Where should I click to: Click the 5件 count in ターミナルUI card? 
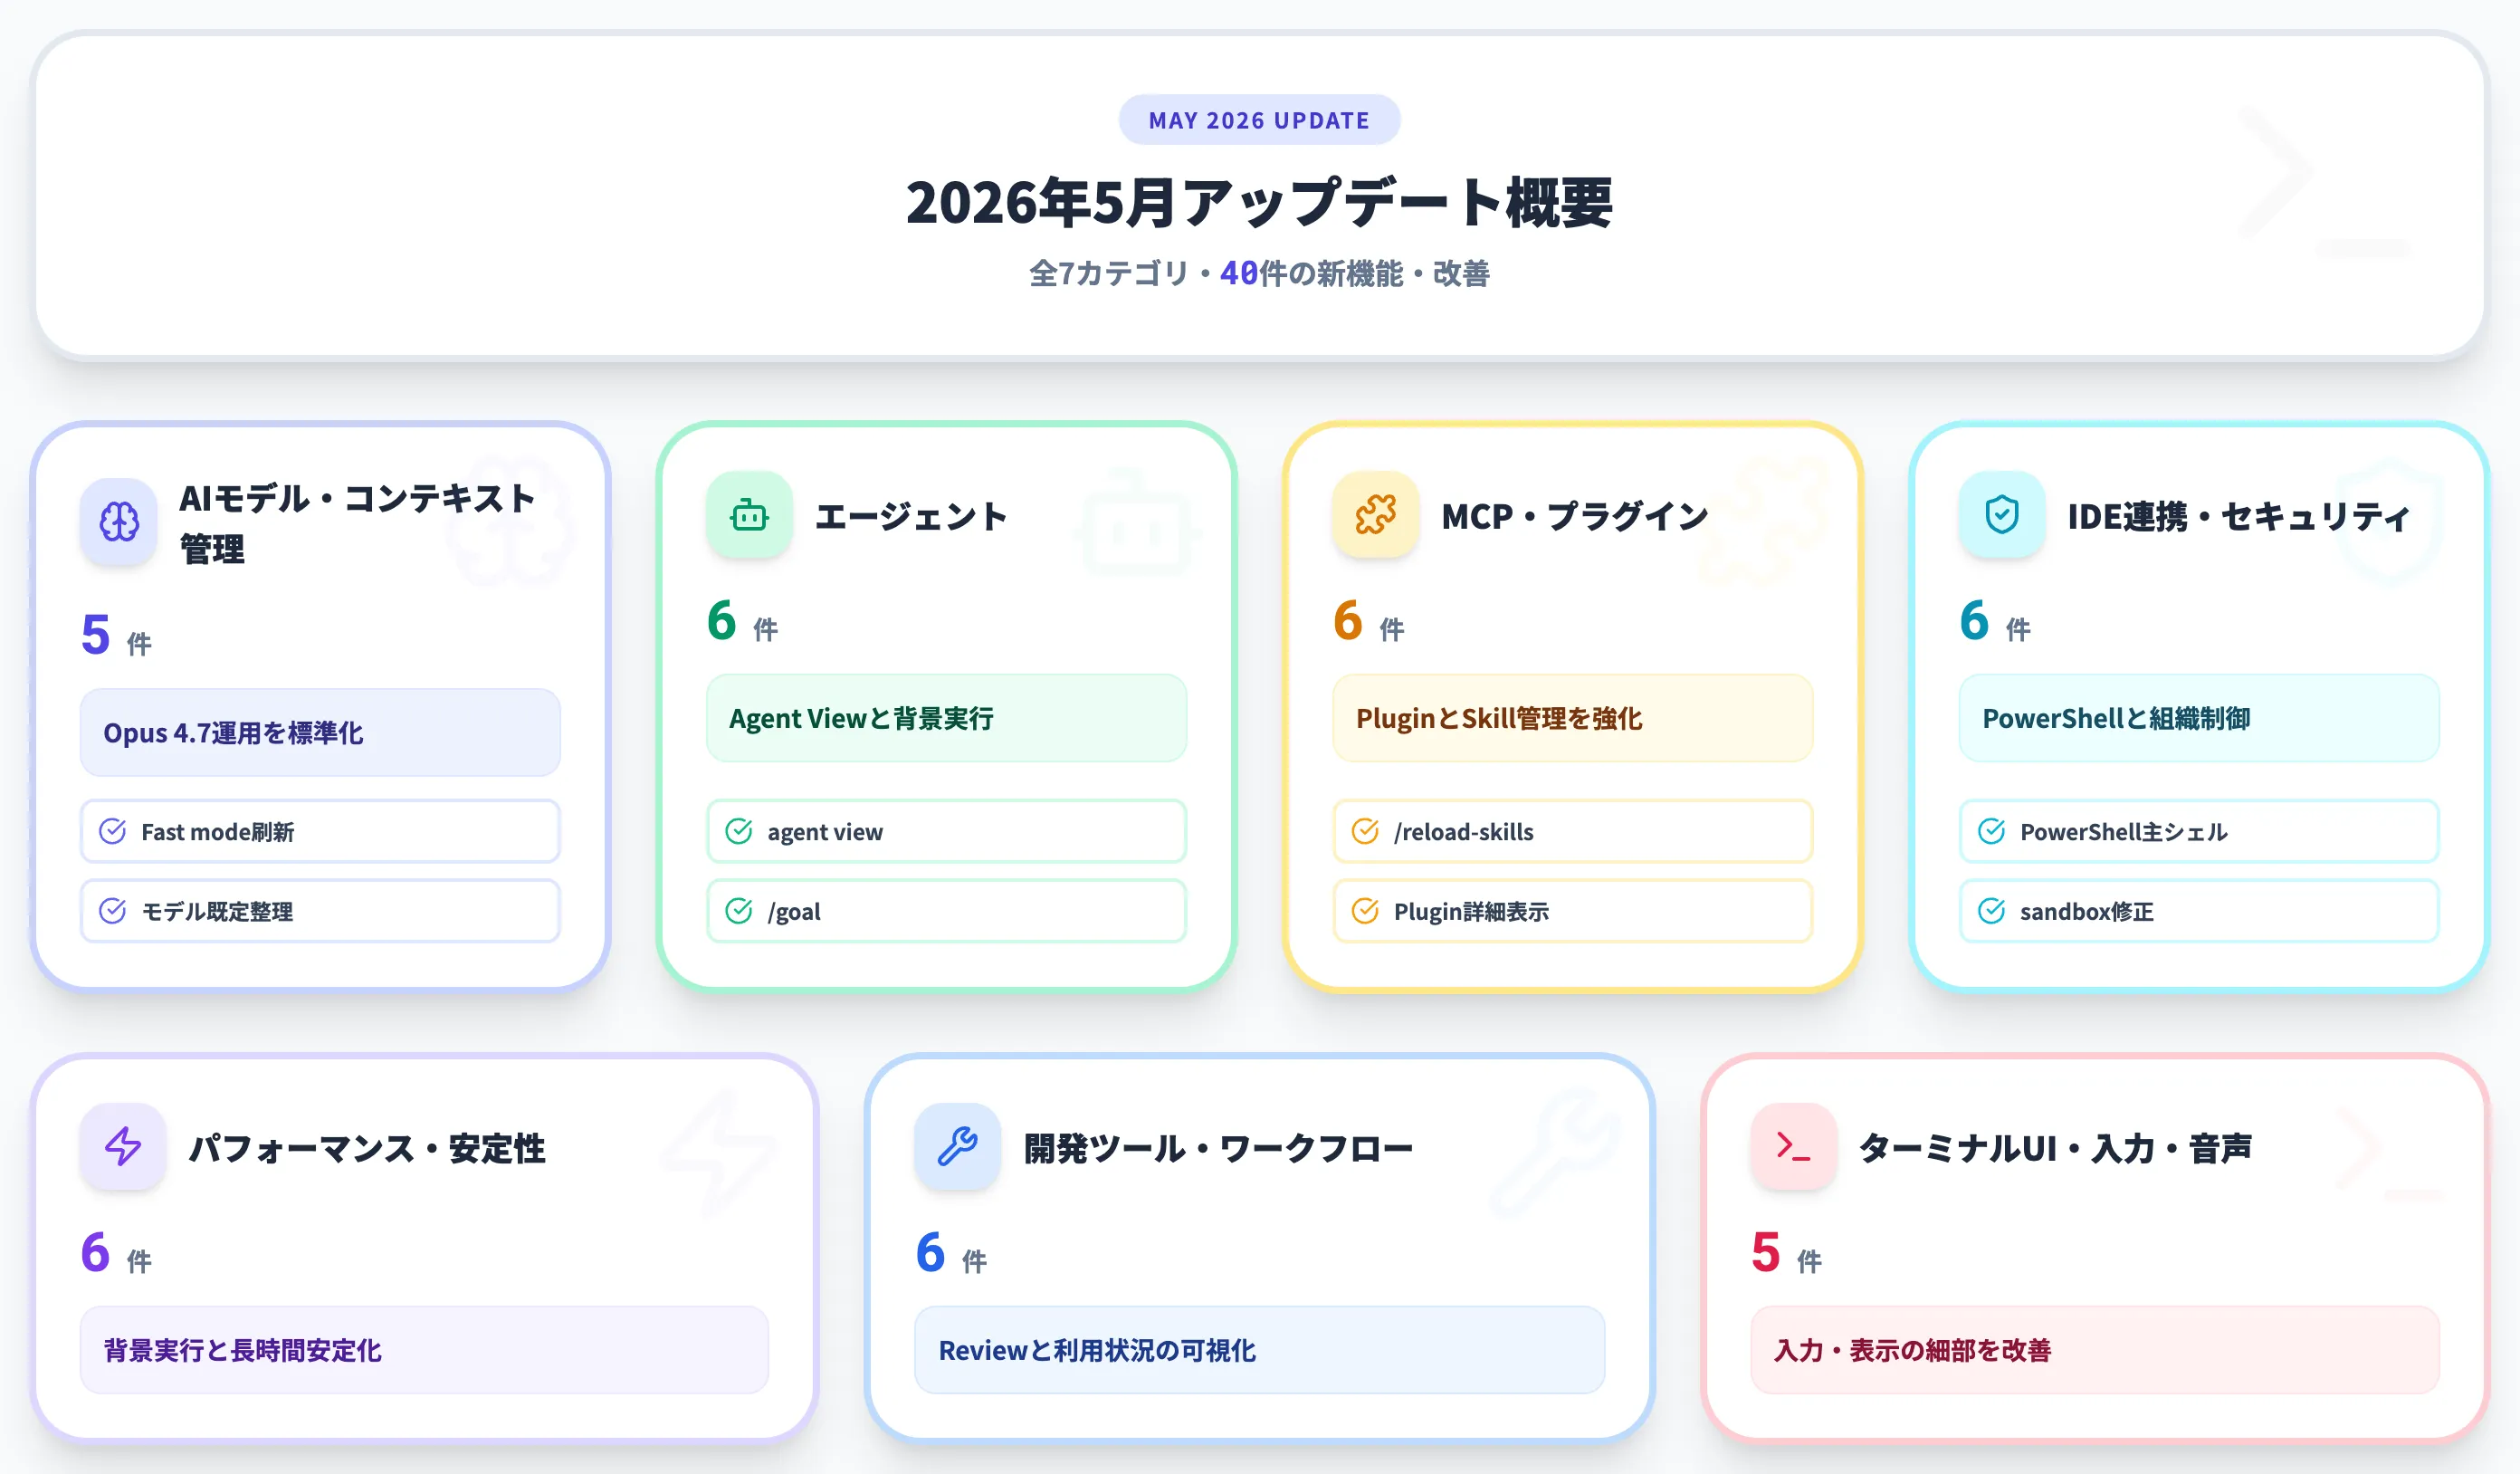(1787, 1253)
